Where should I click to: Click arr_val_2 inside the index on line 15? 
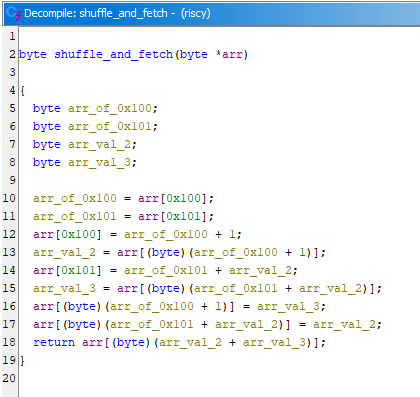point(330,288)
